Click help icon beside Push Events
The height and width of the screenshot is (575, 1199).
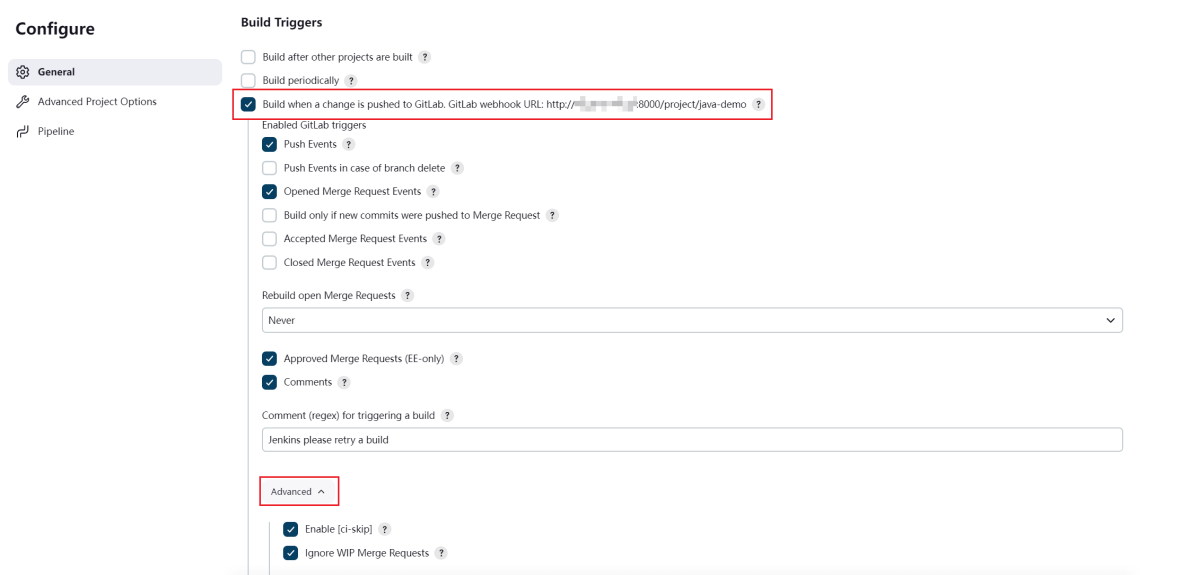(x=349, y=145)
